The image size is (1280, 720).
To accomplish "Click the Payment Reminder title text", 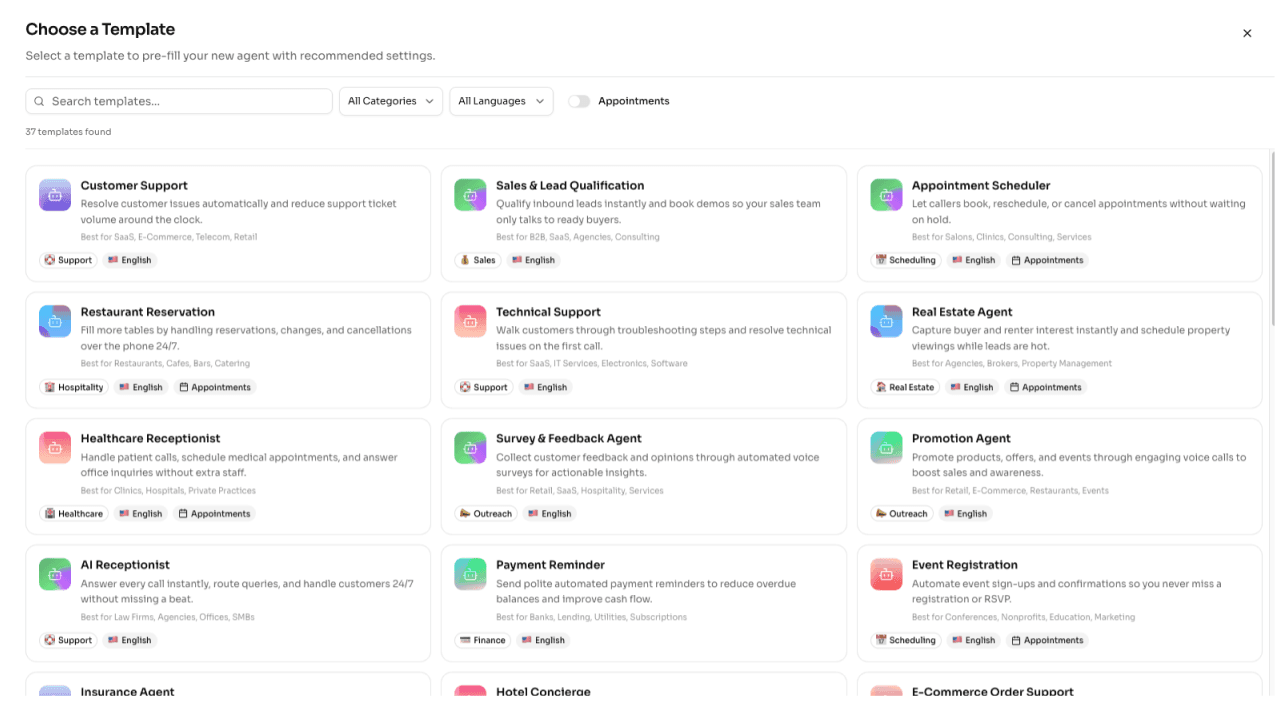I will (x=550, y=565).
